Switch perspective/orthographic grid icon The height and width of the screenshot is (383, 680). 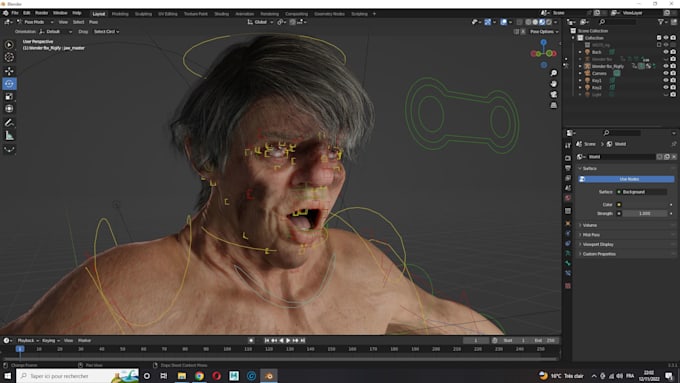(x=554, y=105)
